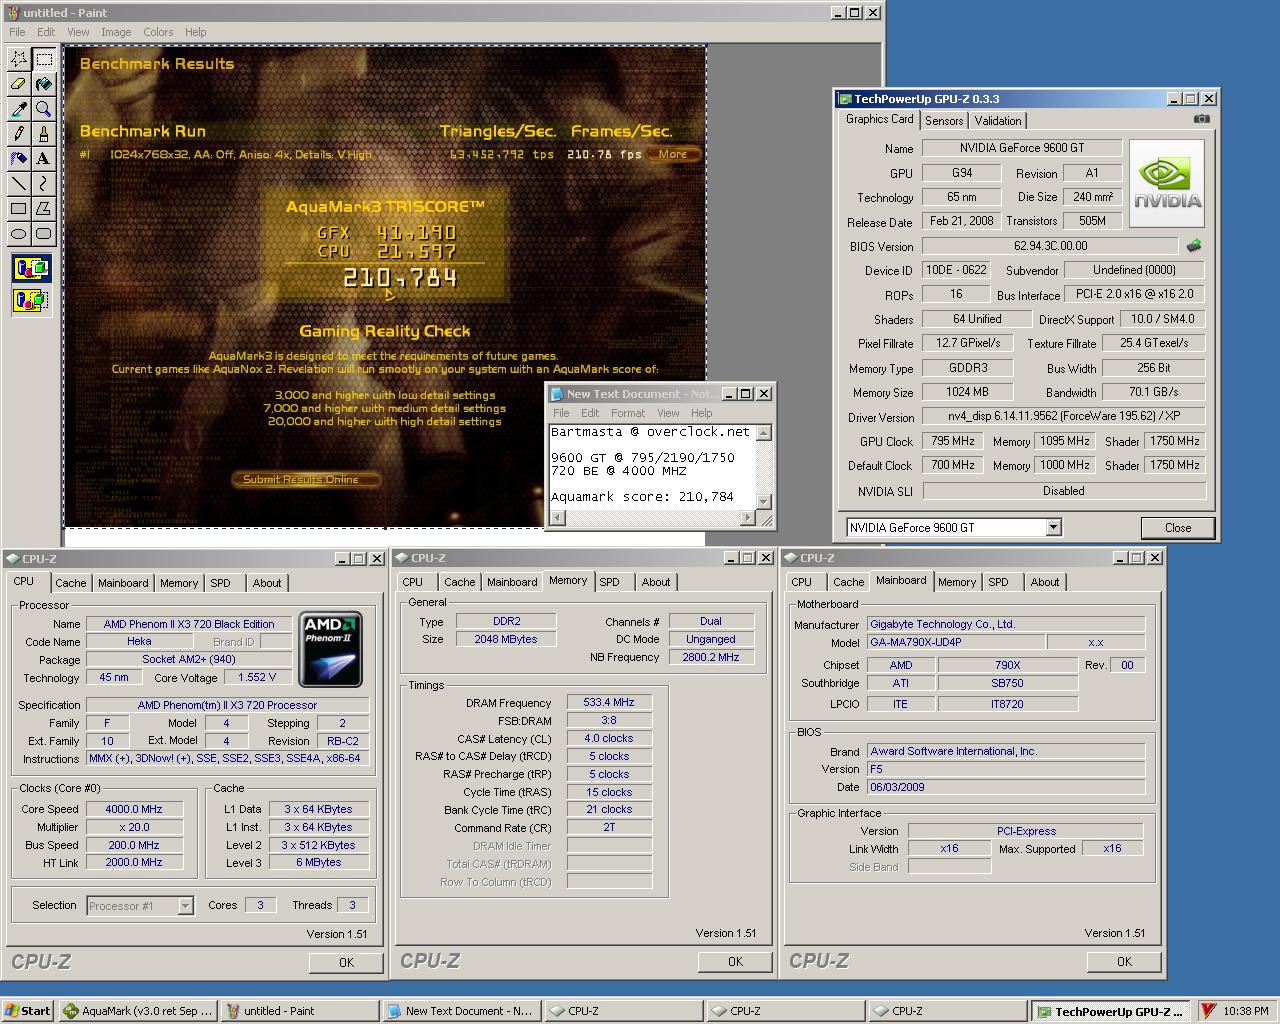This screenshot has height=1024, width=1280.
Task: Open the GPU selection dropdown in GPU-Z
Action: (1053, 527)
